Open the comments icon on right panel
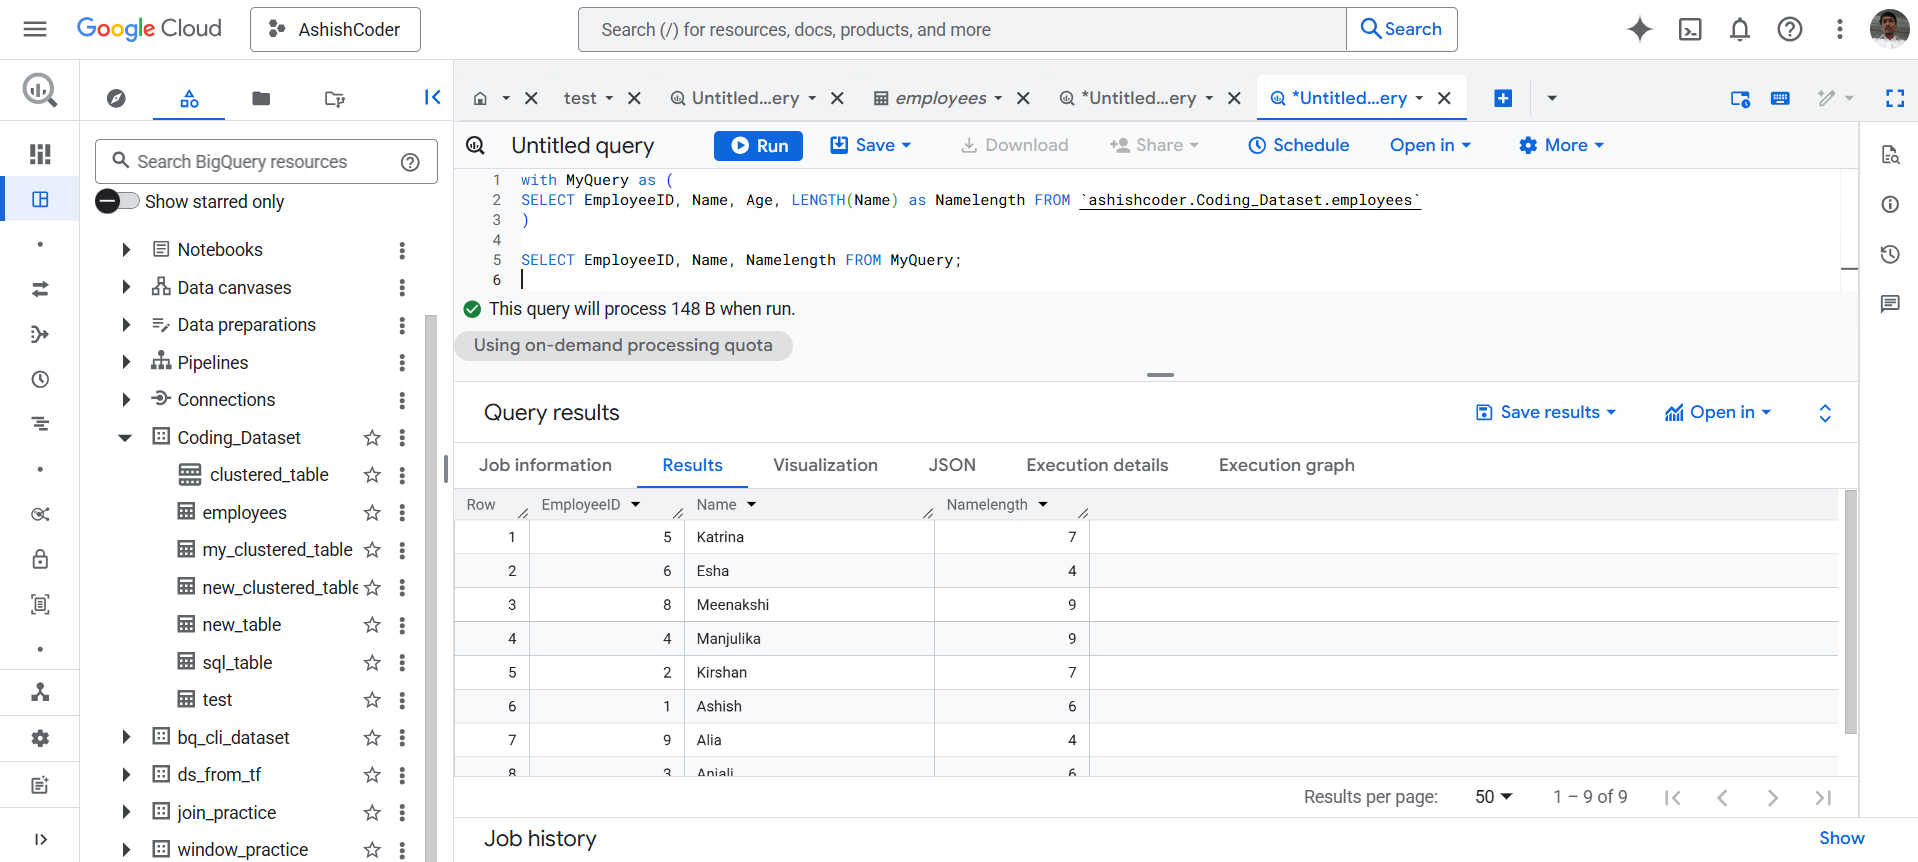Viewport: 1918px width, 862px height. coord(1889,304)
